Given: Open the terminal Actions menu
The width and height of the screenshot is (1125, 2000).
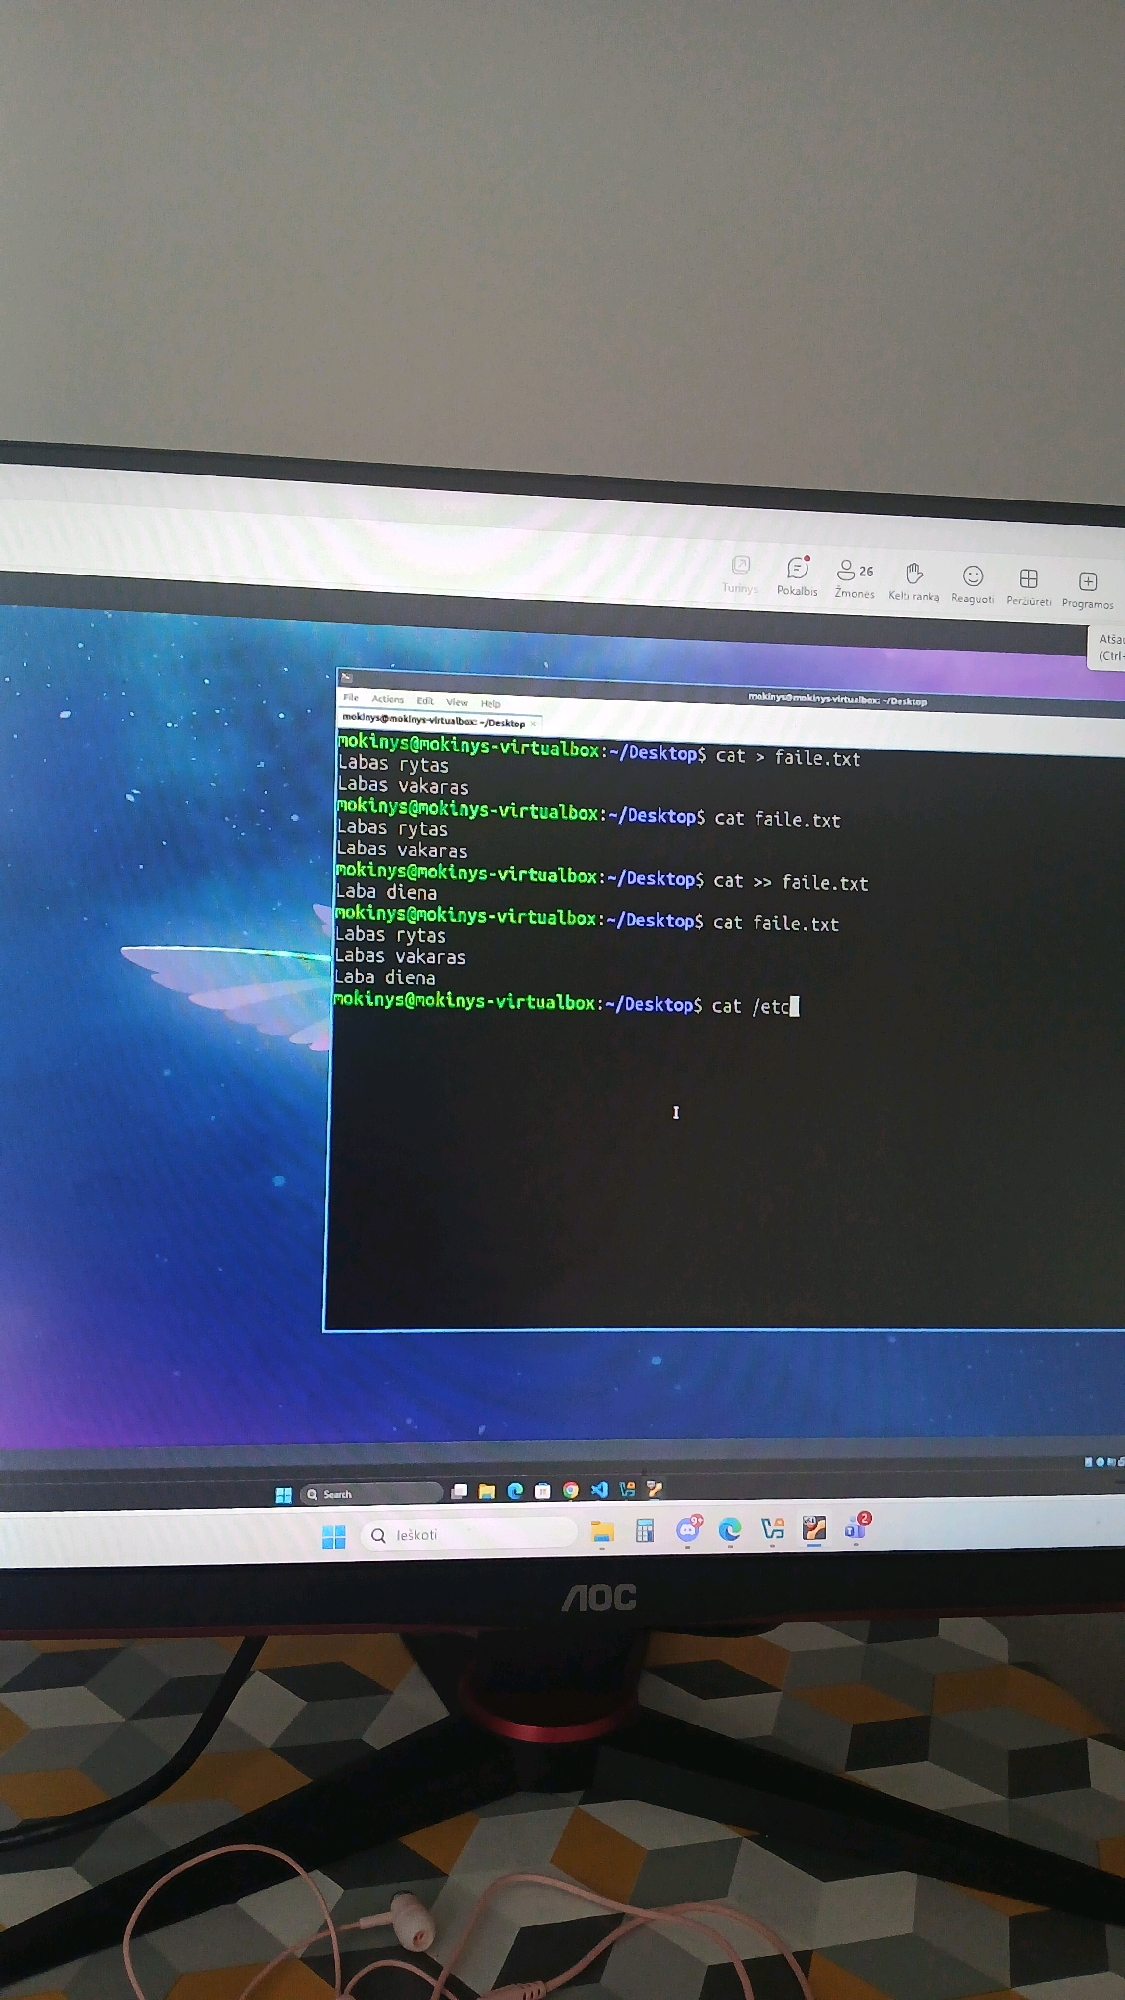Looking at the screenshot, I should pyautogui.click(x=387, y=699).
